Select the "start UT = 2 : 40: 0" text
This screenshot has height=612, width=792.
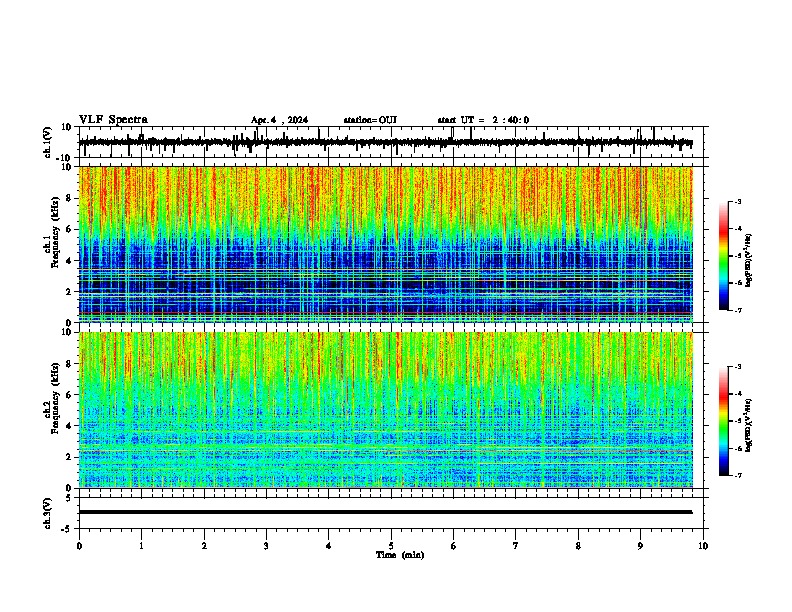[x=483, y=120]
